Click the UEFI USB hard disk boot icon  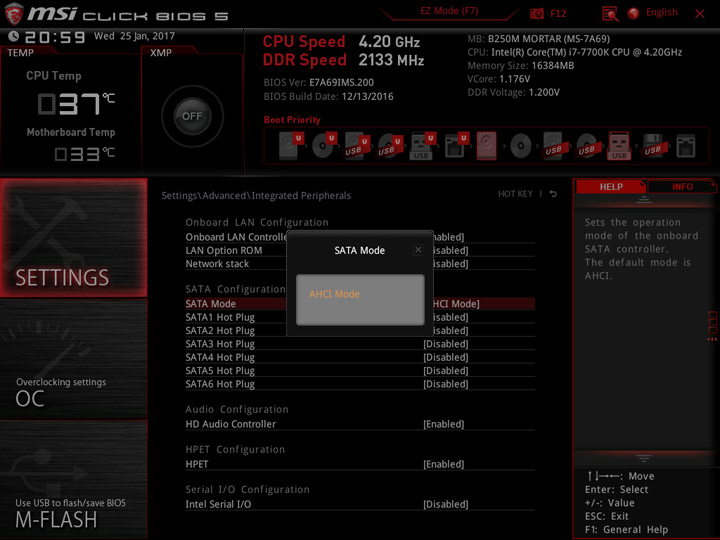[x=357, y=146]
